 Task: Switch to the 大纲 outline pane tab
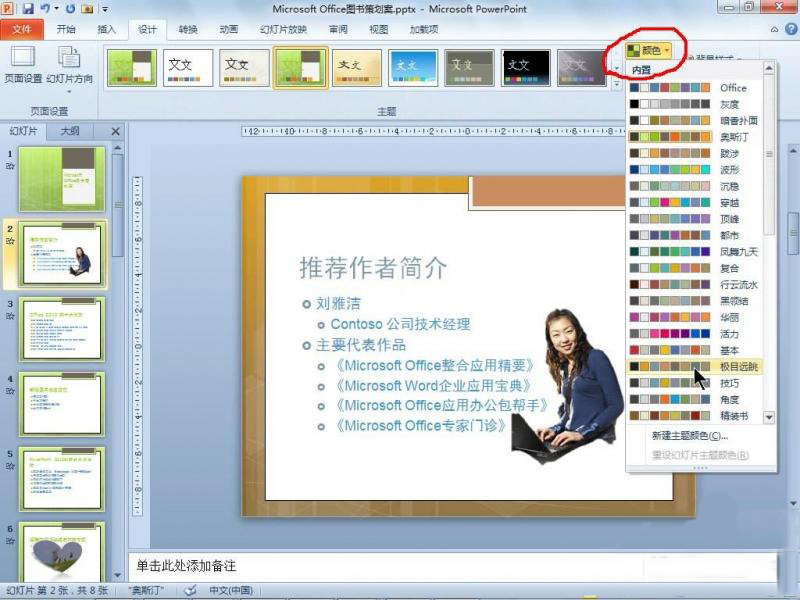70,131
